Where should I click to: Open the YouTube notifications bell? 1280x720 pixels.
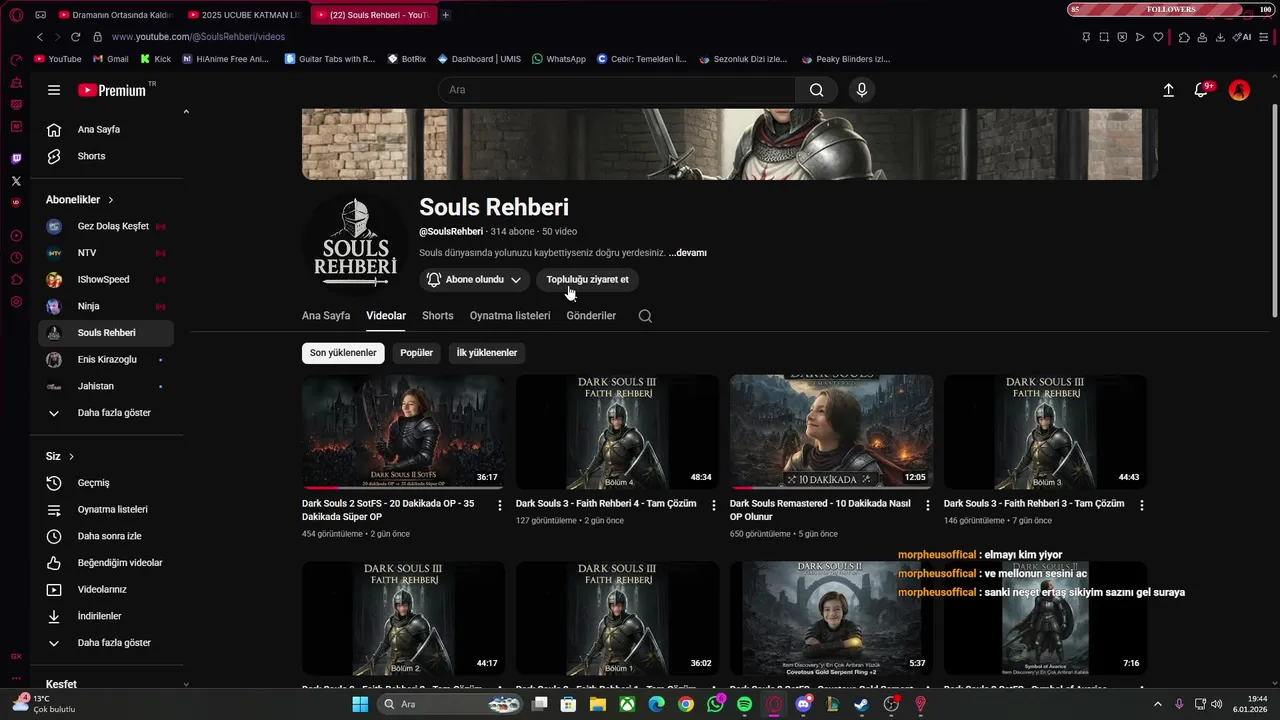point(1202,90)
